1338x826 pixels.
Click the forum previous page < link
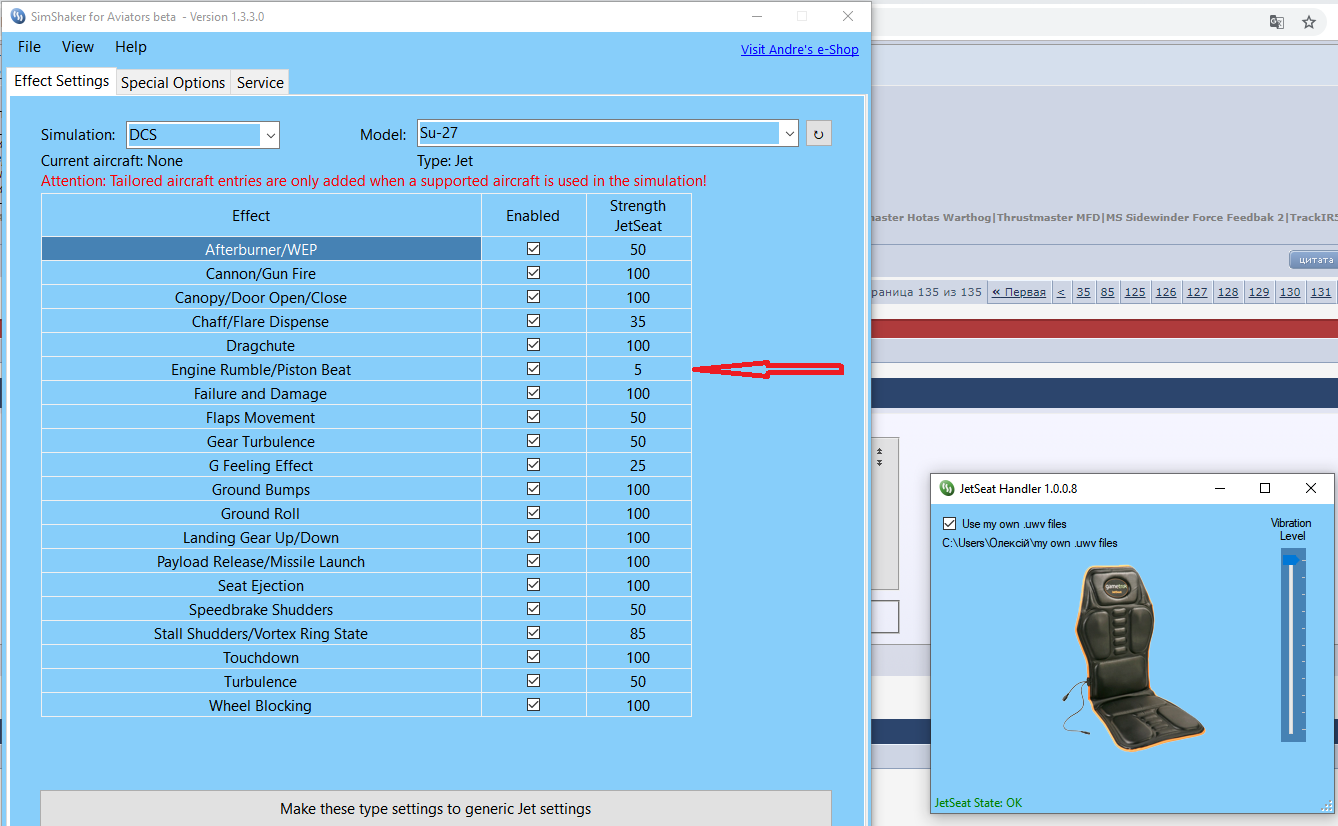coord(1061,292)
